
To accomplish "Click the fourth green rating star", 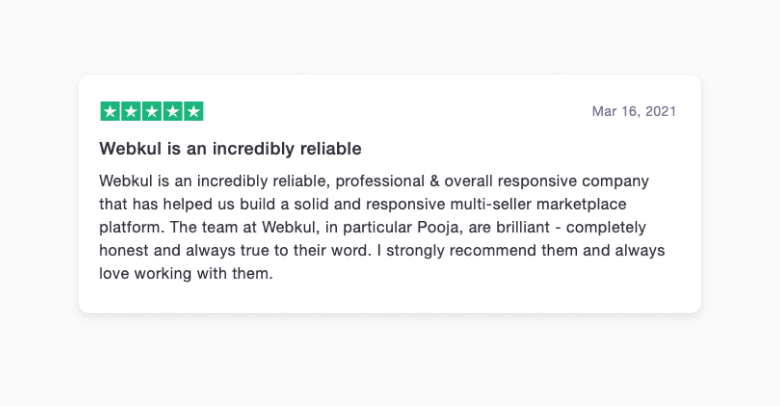I will coord(173,111).
